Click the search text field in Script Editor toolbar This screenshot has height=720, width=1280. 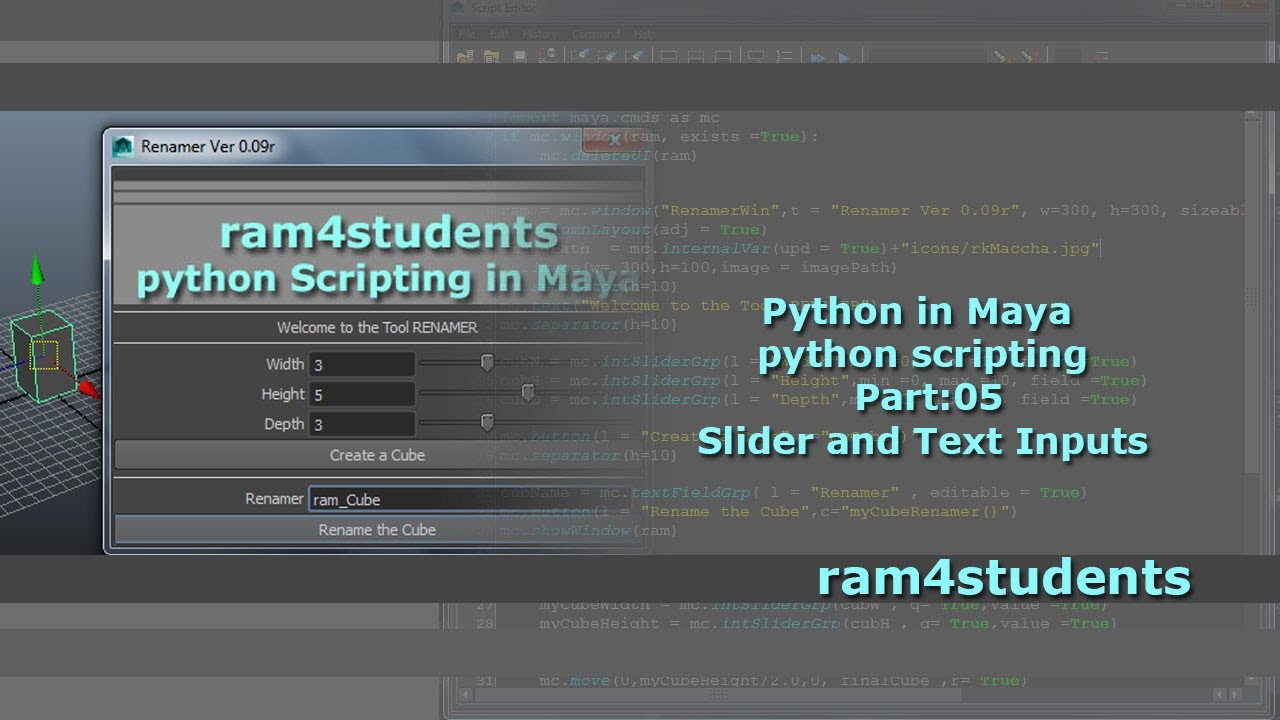926,57
